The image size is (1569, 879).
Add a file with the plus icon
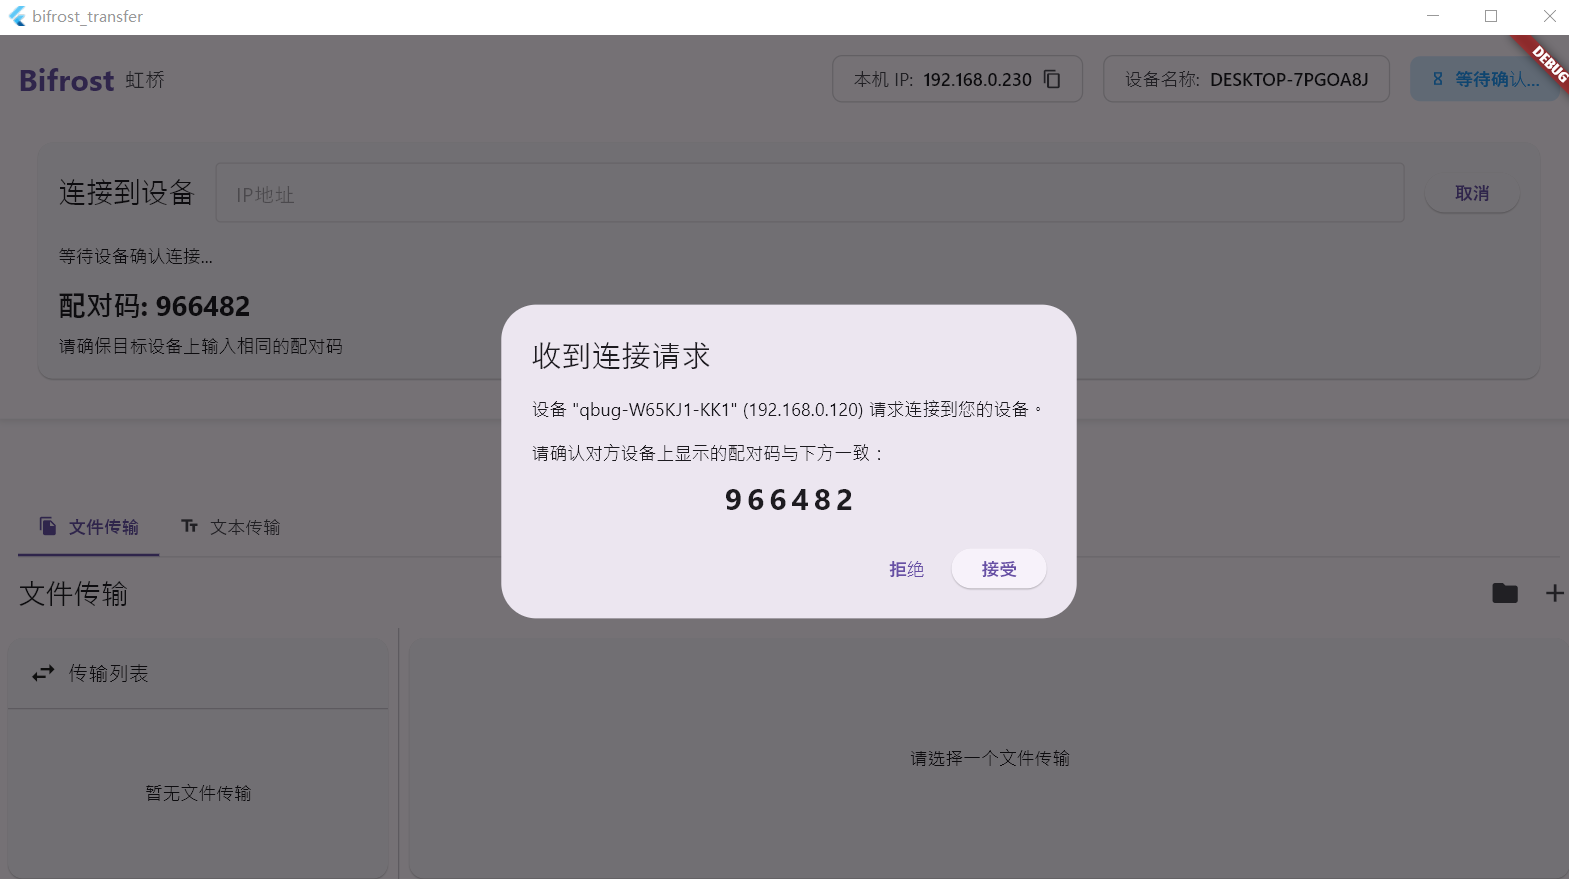(x=1554, y=593)
